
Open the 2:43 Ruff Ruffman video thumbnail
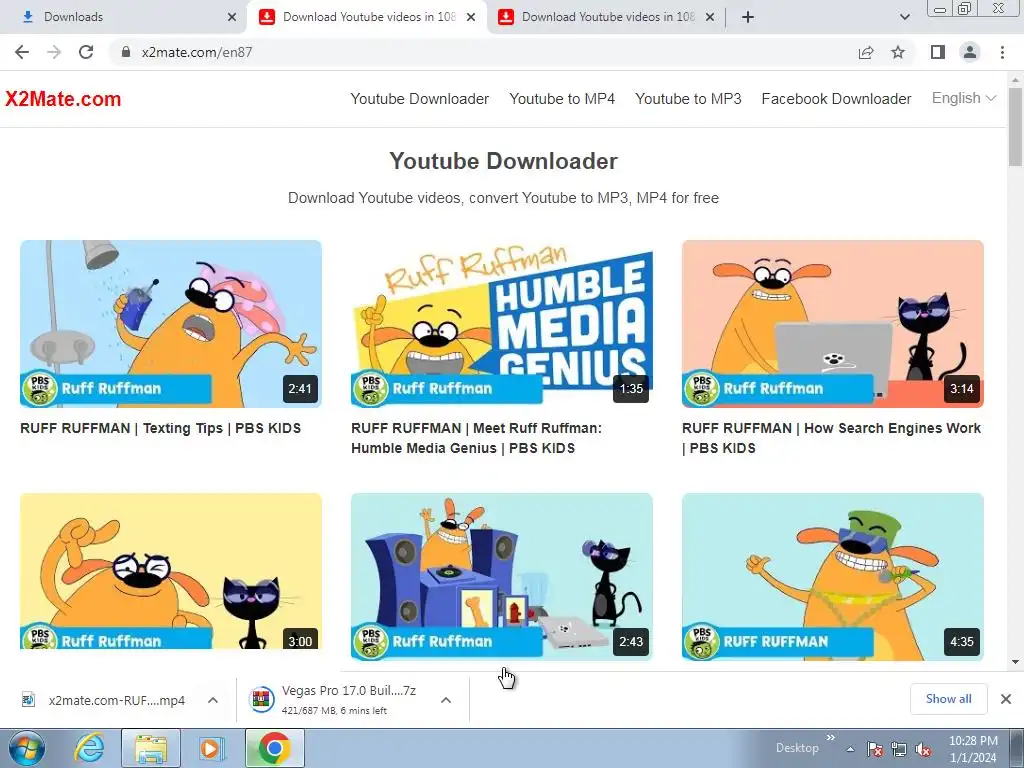point(502,577)
